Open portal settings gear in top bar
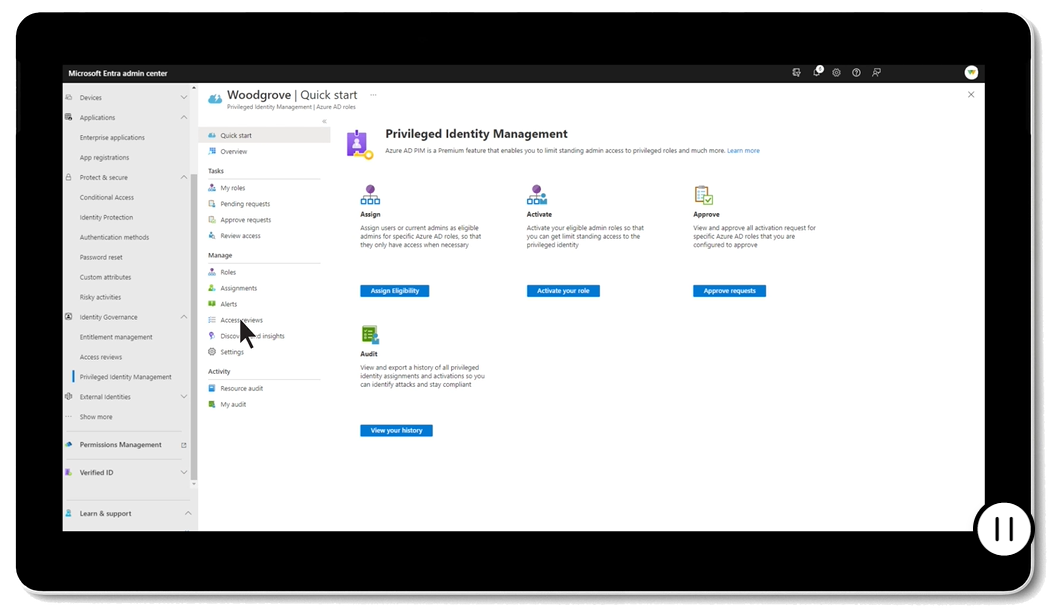 click(x=836, y=73)
